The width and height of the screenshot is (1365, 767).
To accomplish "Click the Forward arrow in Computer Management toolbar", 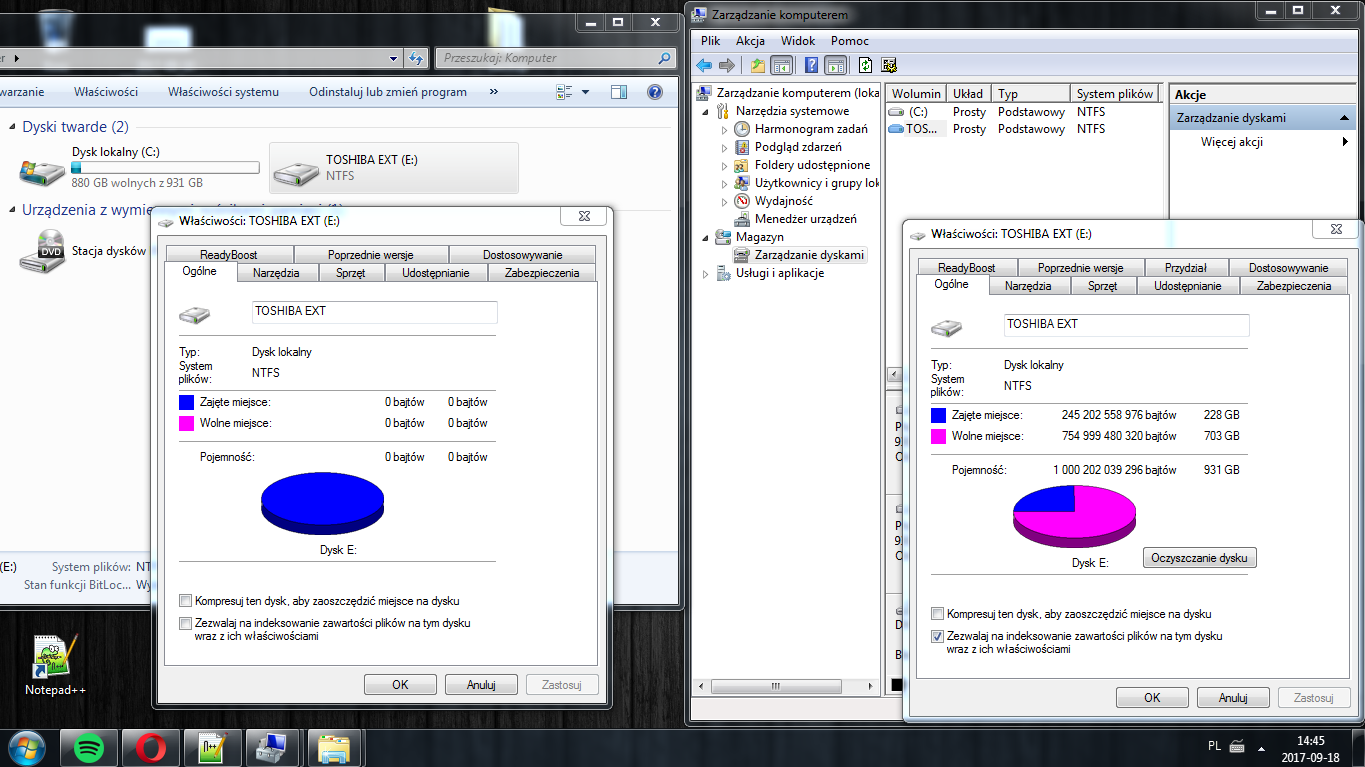I will (x=727, y=65).
